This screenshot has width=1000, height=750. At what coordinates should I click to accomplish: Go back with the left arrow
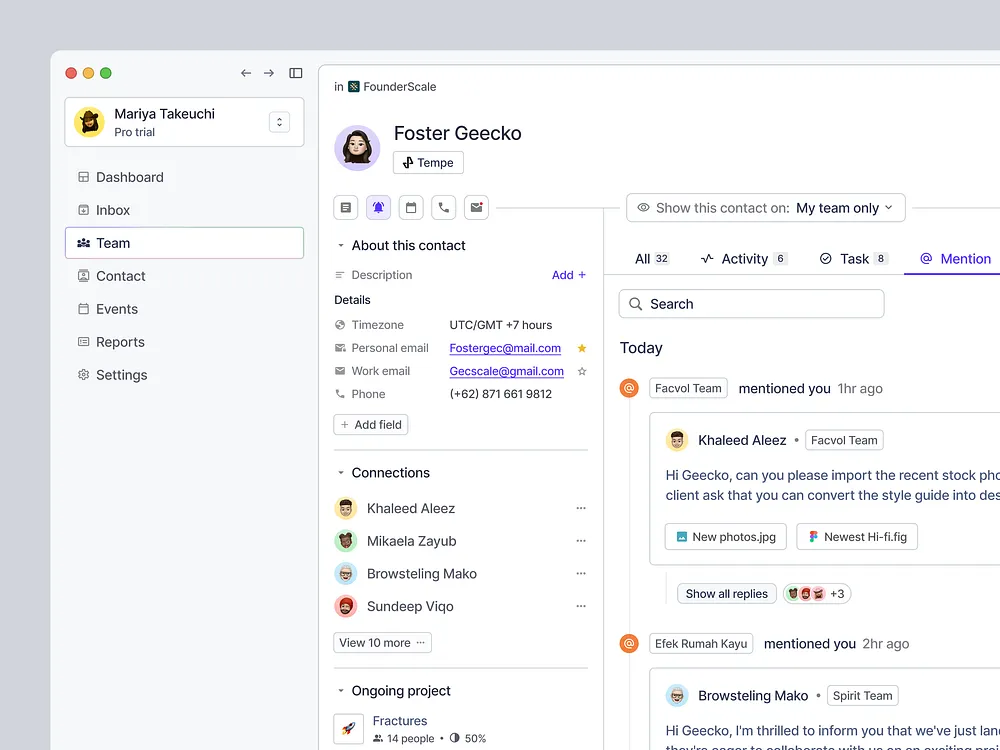(246, 73)
